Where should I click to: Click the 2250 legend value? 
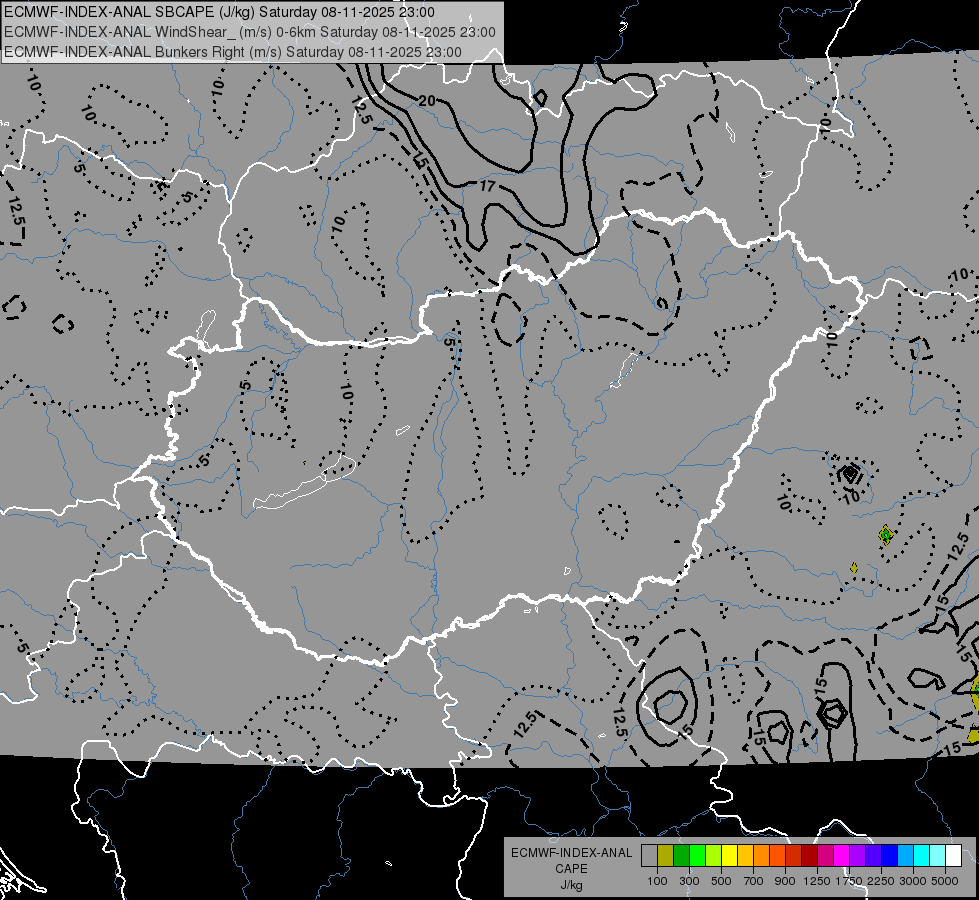click(x=881, y=881)
